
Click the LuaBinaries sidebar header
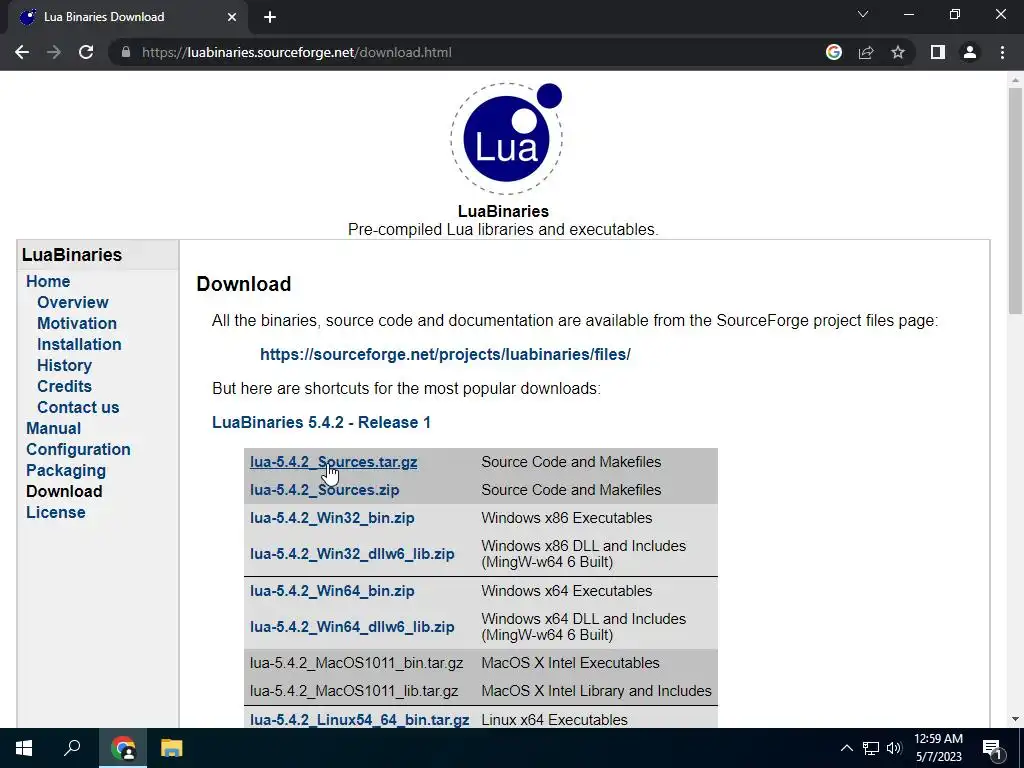pyautogui.click(x=72, y=255)
